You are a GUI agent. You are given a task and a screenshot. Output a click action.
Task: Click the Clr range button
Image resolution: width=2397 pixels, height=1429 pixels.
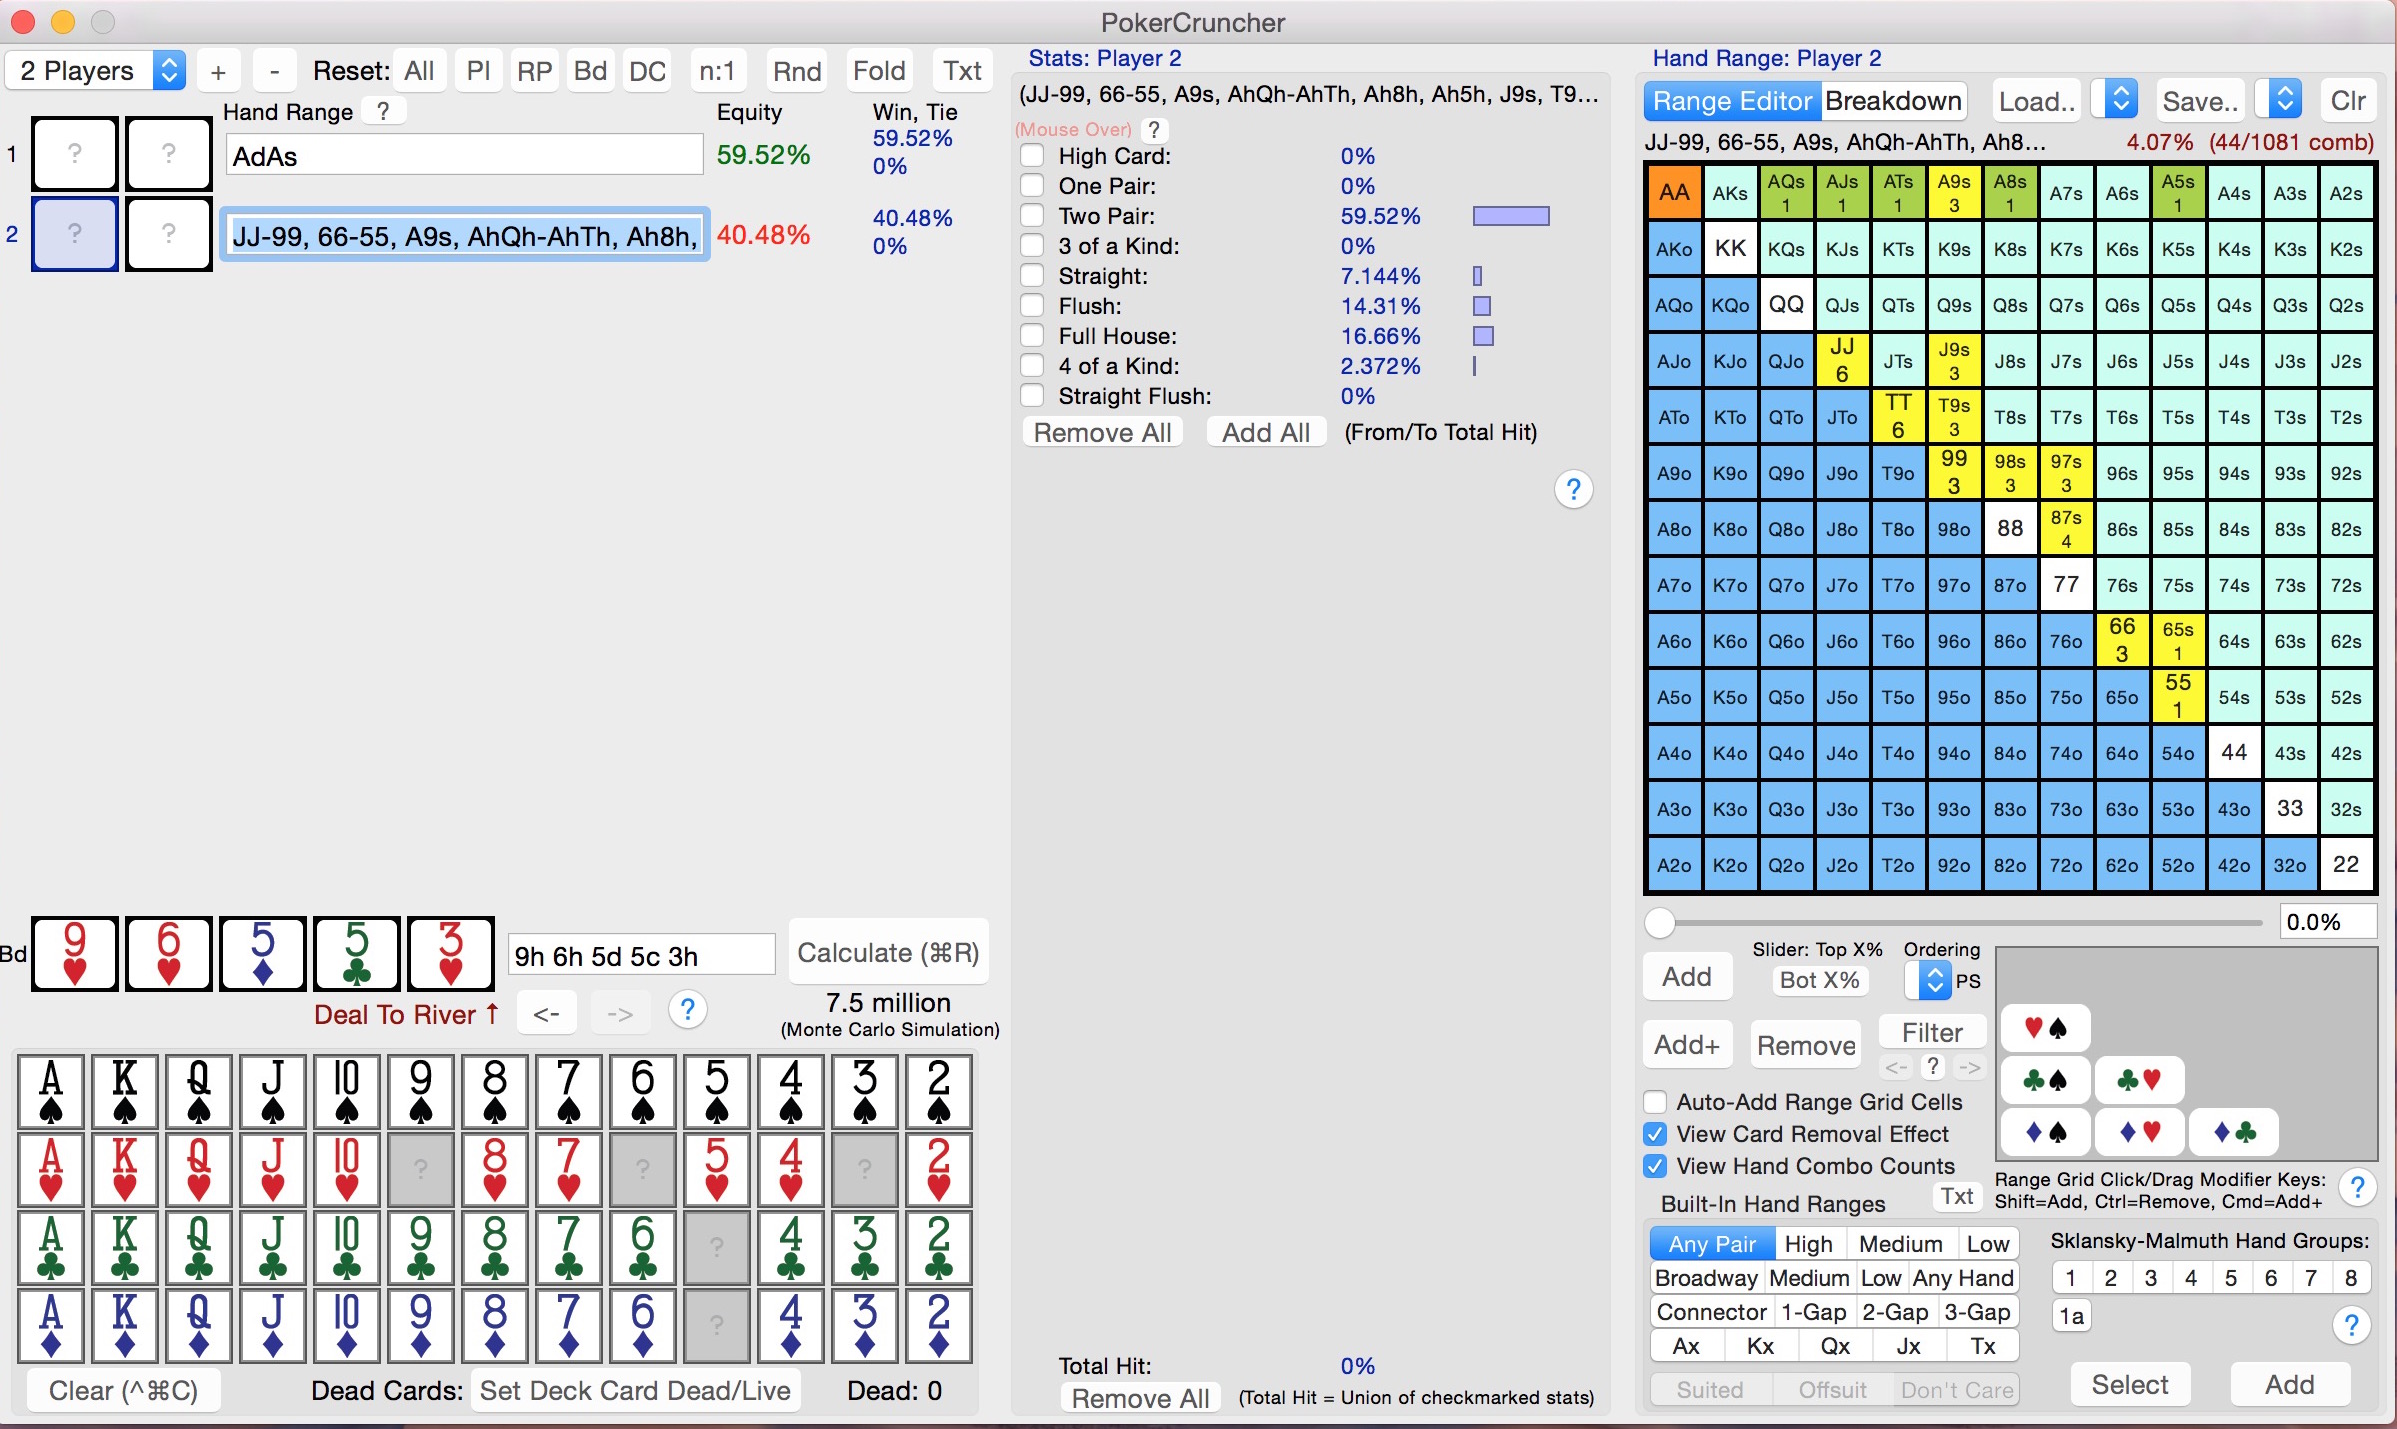coord(2347,101)
